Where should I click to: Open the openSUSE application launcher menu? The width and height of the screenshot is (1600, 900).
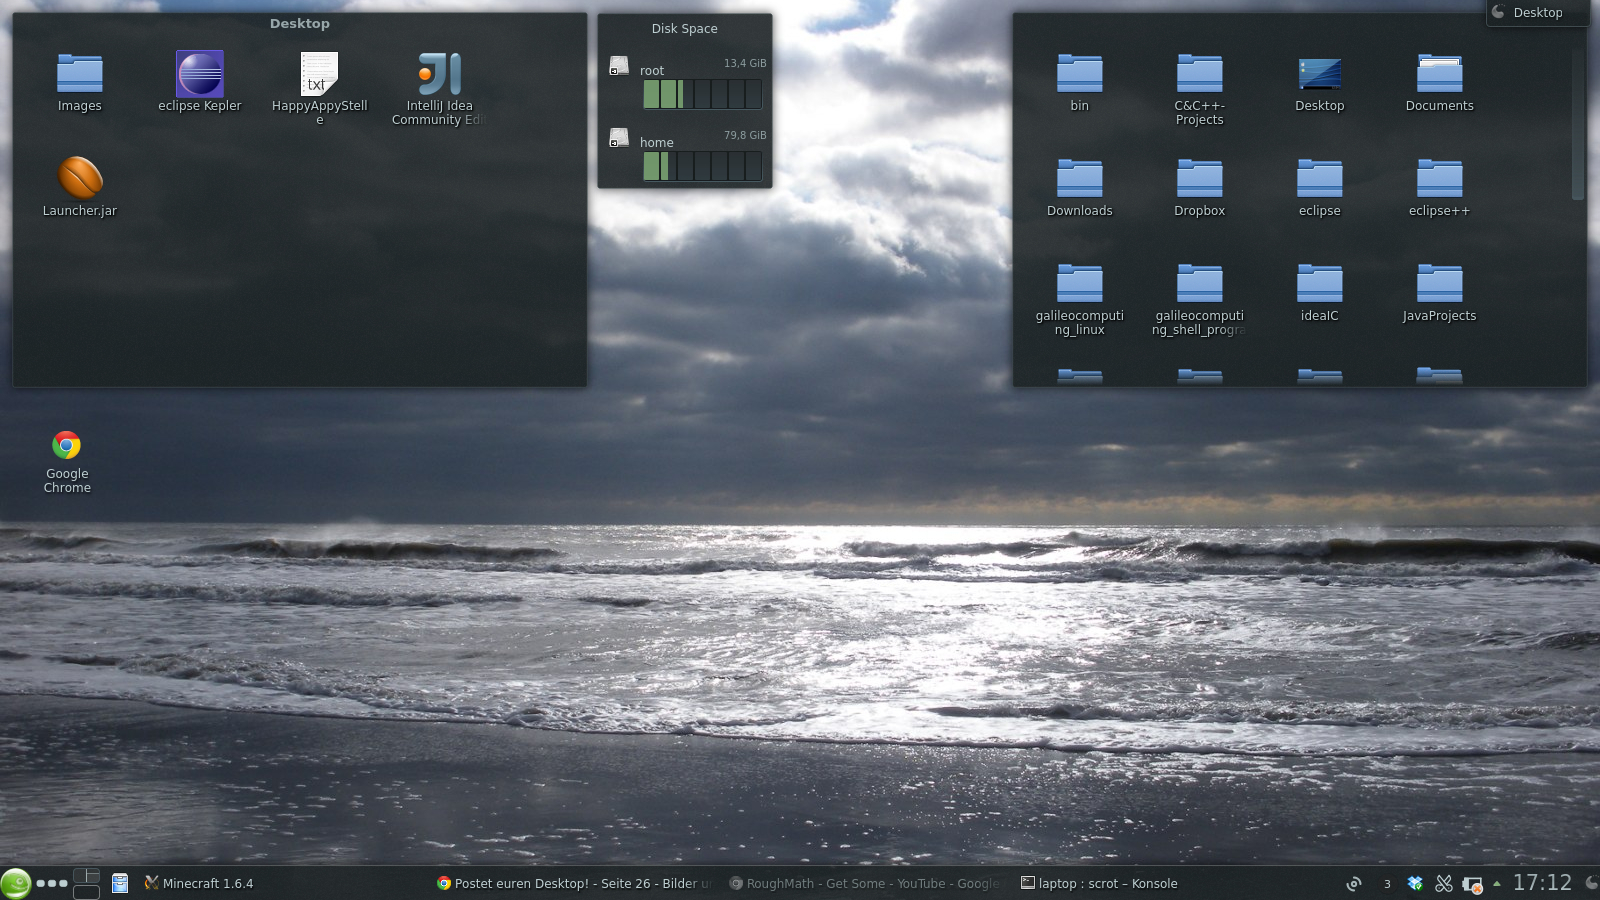click(x=15, y=883)
